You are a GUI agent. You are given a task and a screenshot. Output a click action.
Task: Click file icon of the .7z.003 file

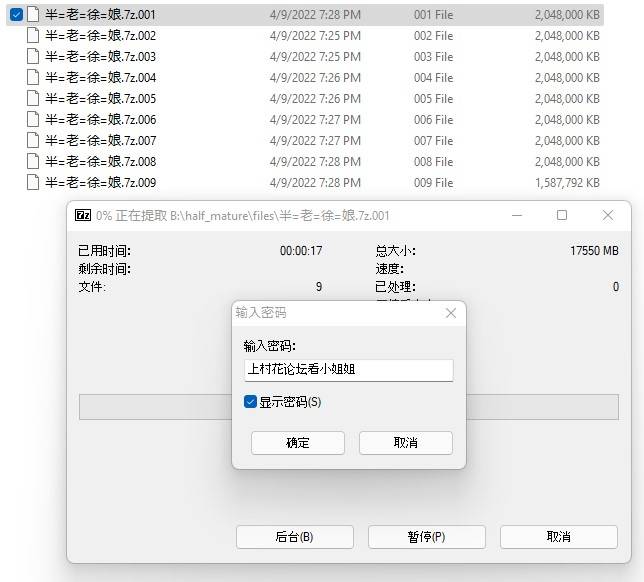[33, 57]
